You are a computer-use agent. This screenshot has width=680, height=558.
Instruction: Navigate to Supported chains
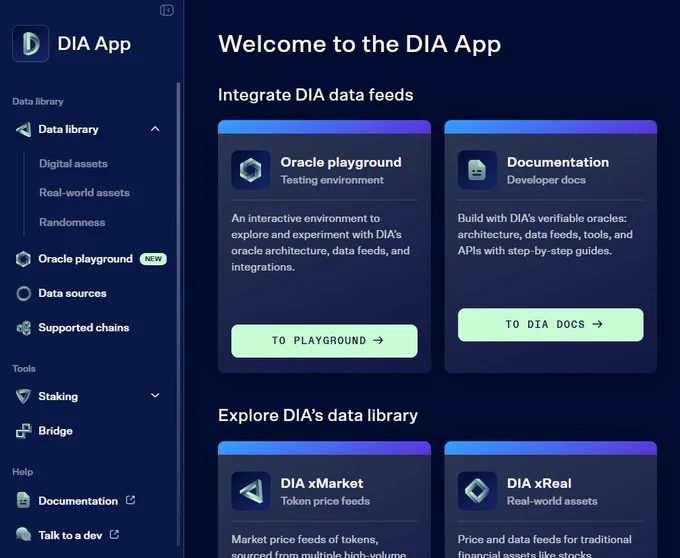pyautogui.click(x=84, y=327)
